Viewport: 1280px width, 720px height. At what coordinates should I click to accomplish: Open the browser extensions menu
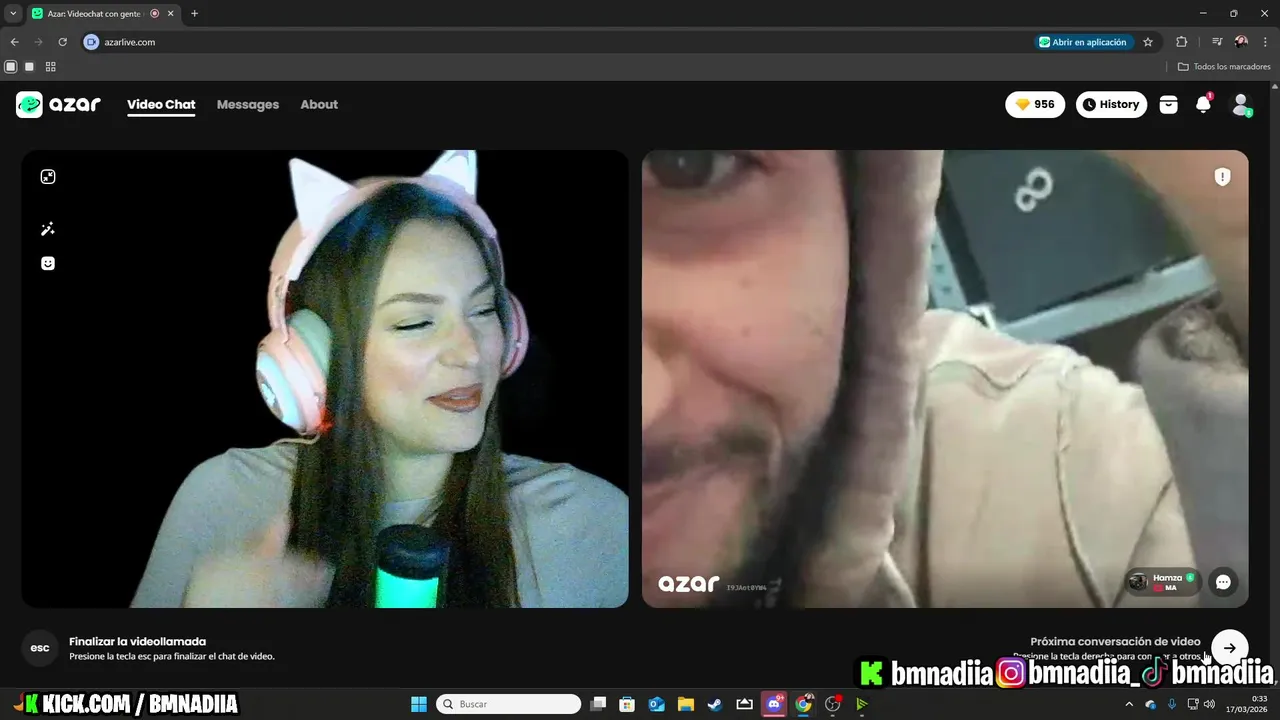(1181, 42)
